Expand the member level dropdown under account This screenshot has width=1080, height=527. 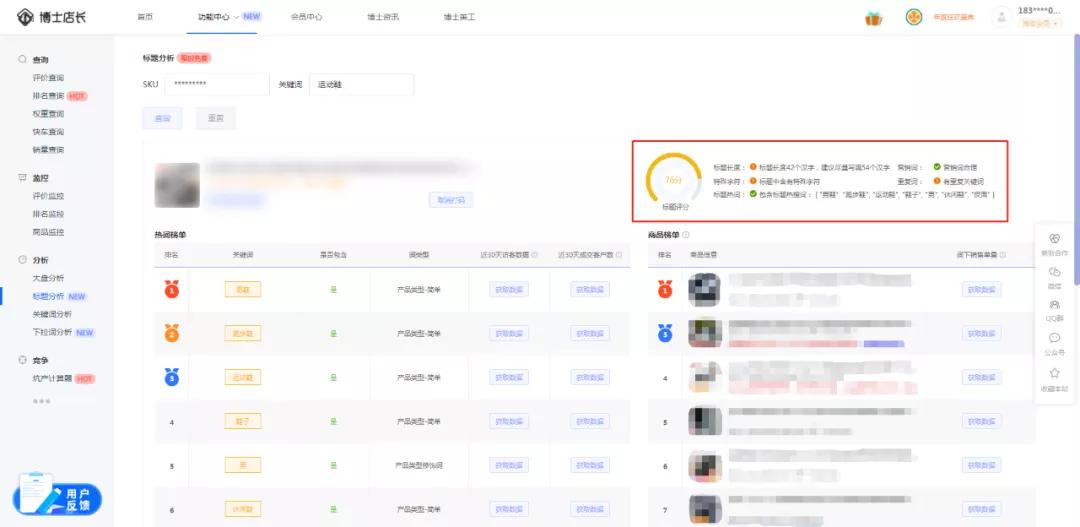point(1040,23)
